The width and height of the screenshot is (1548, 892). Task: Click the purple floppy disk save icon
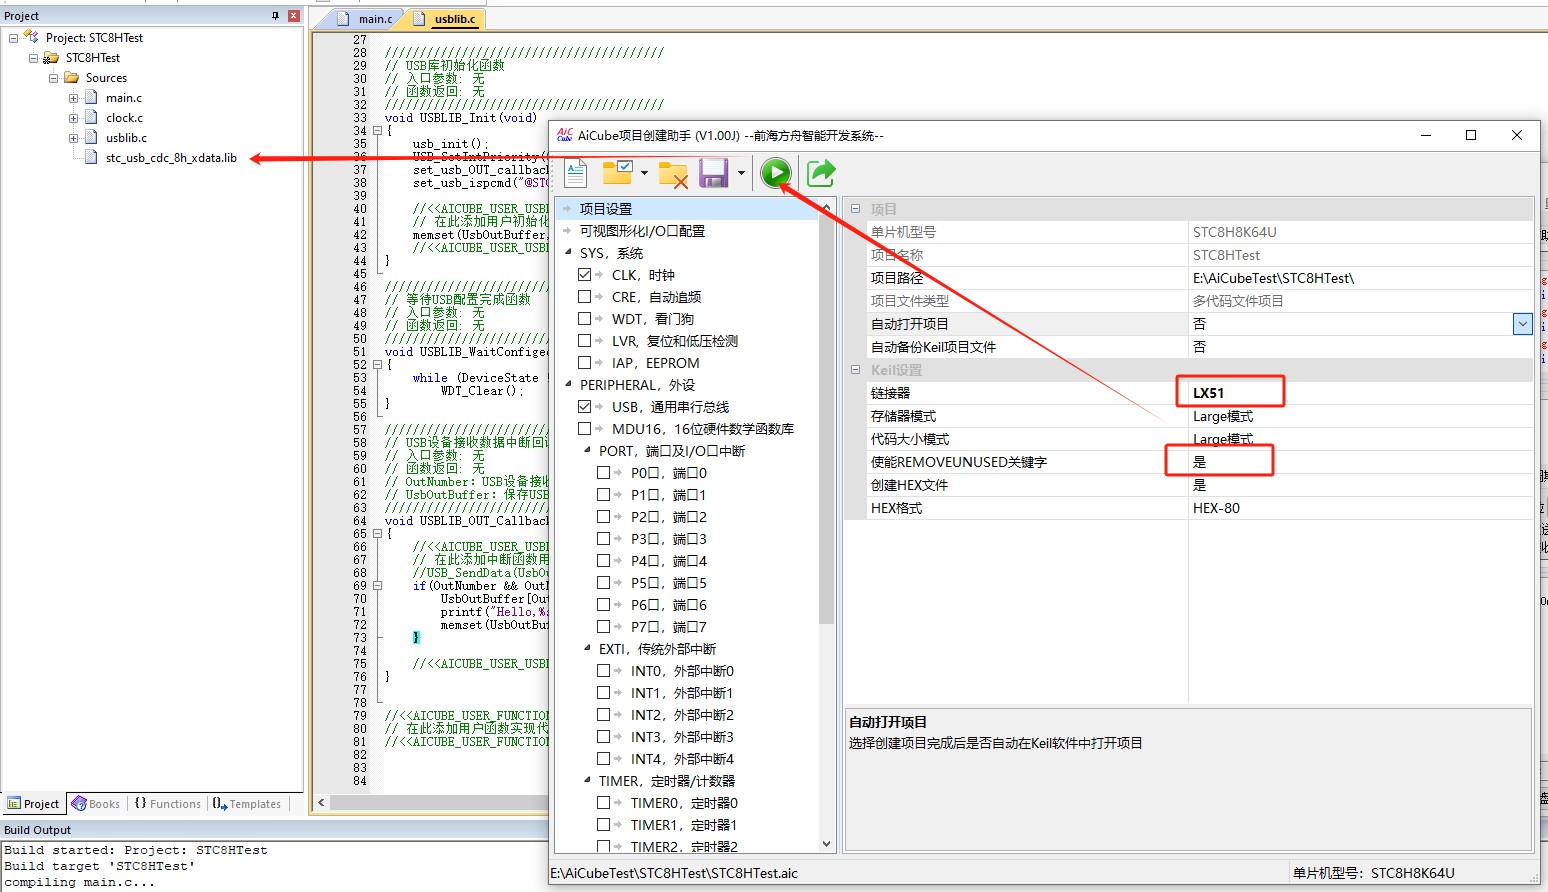click(x=713, y=173)
